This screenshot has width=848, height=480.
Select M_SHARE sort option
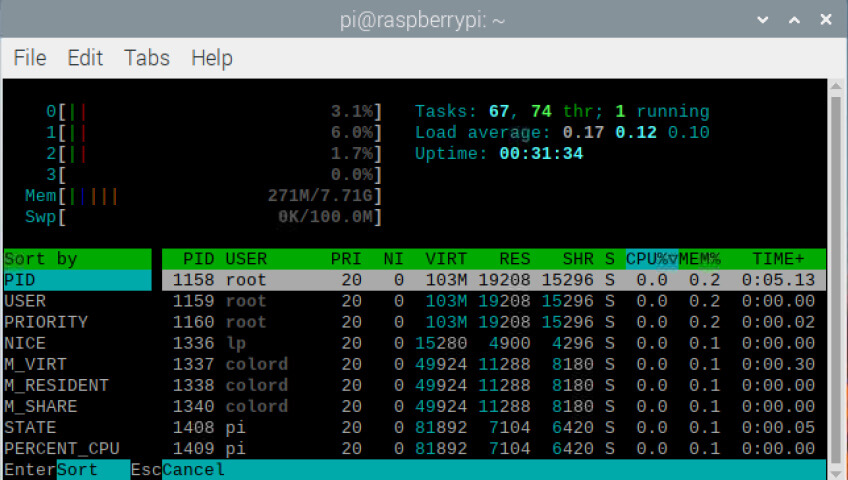click(x=77, y=406)
